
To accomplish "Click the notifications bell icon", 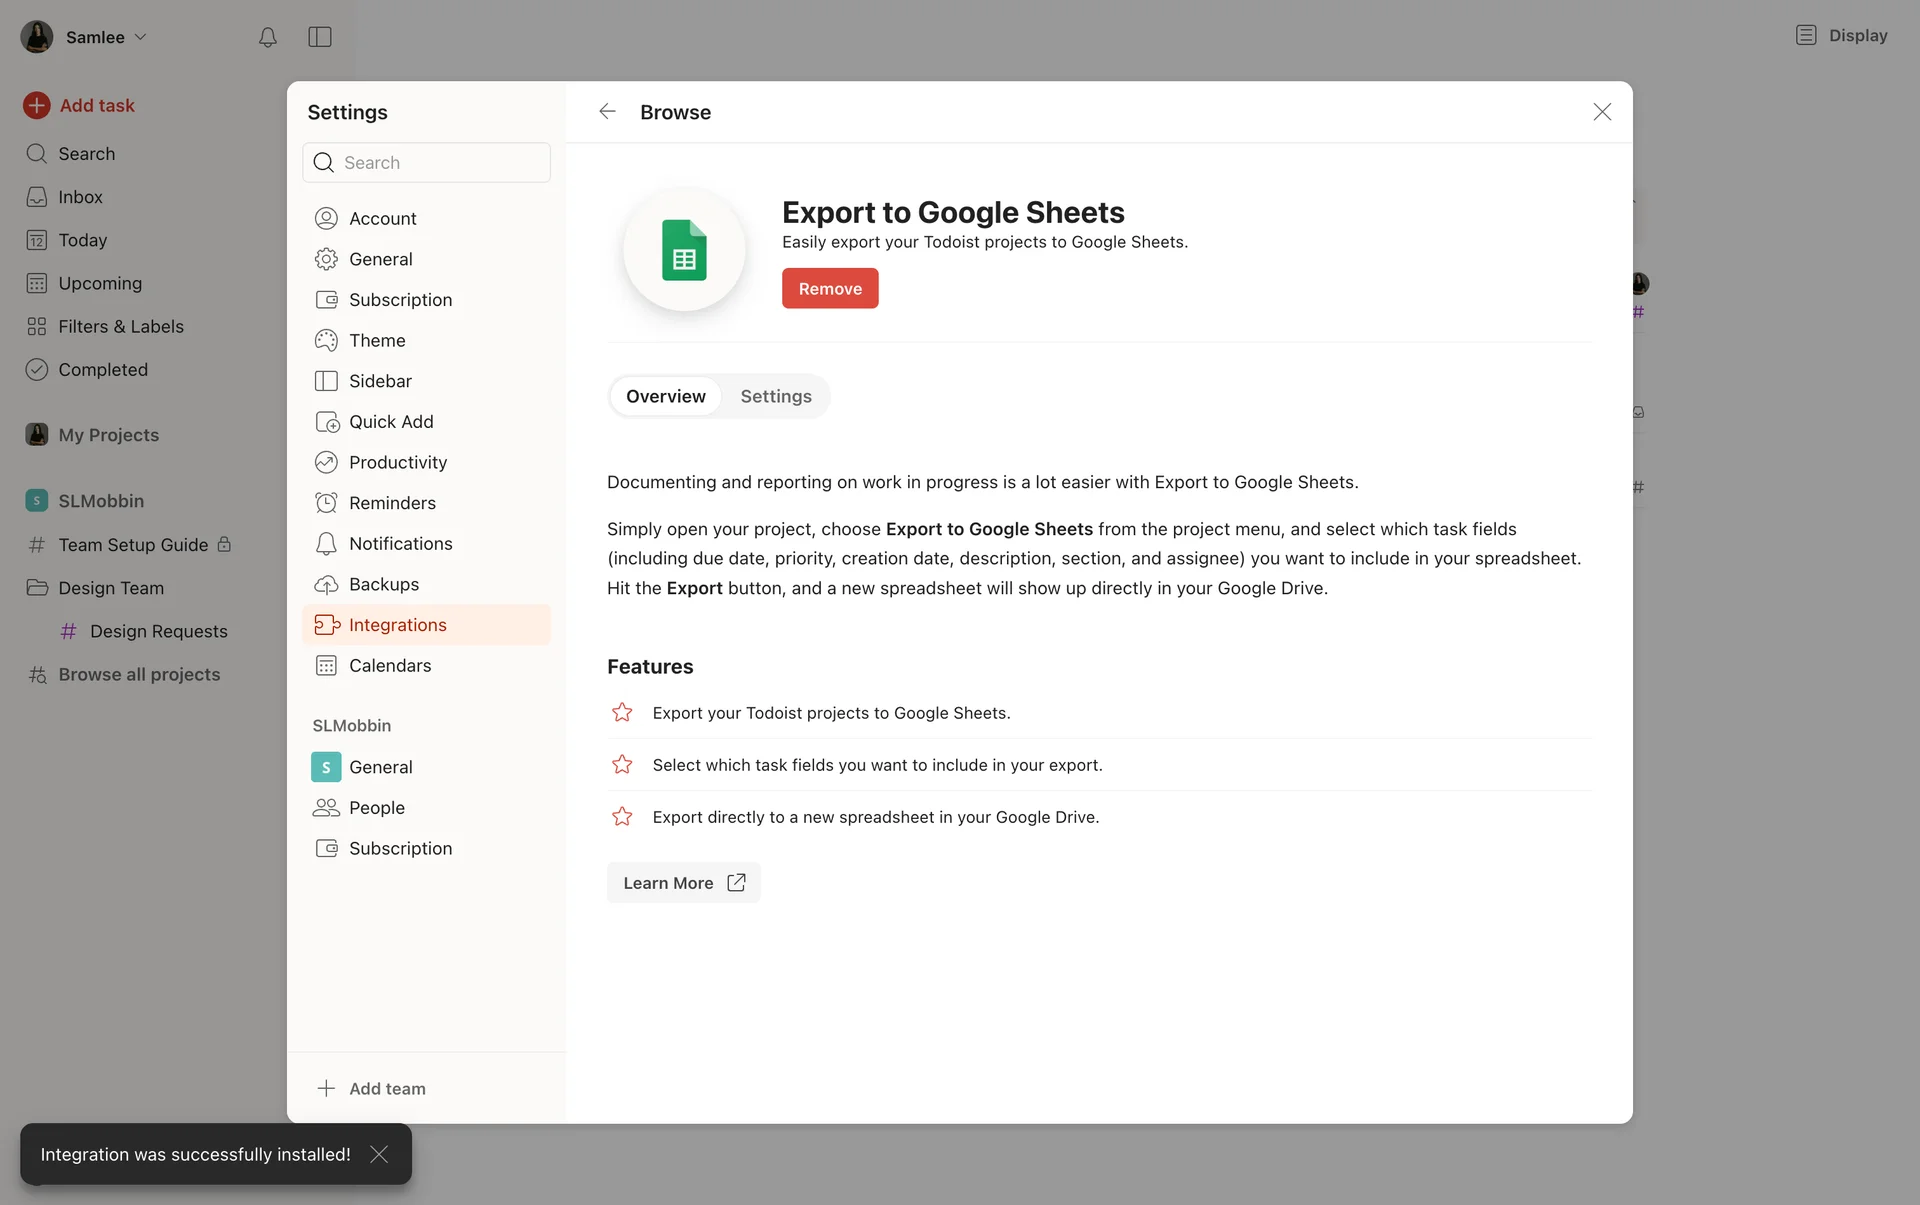I will click(x=267, y=37).
